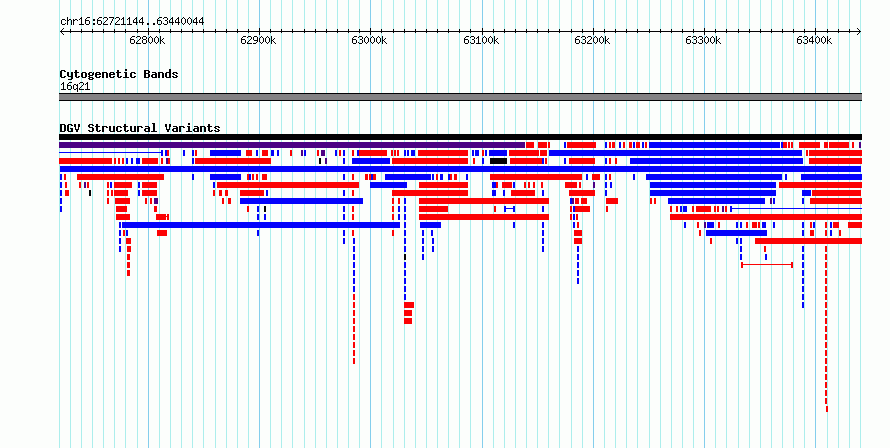Click the right arrowhead of the coordinate ruler

click(859, 32)
